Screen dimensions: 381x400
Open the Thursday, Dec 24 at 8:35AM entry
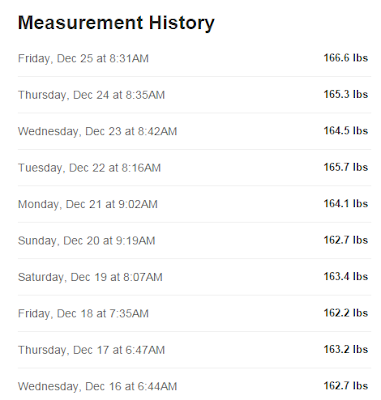(194, 95)
